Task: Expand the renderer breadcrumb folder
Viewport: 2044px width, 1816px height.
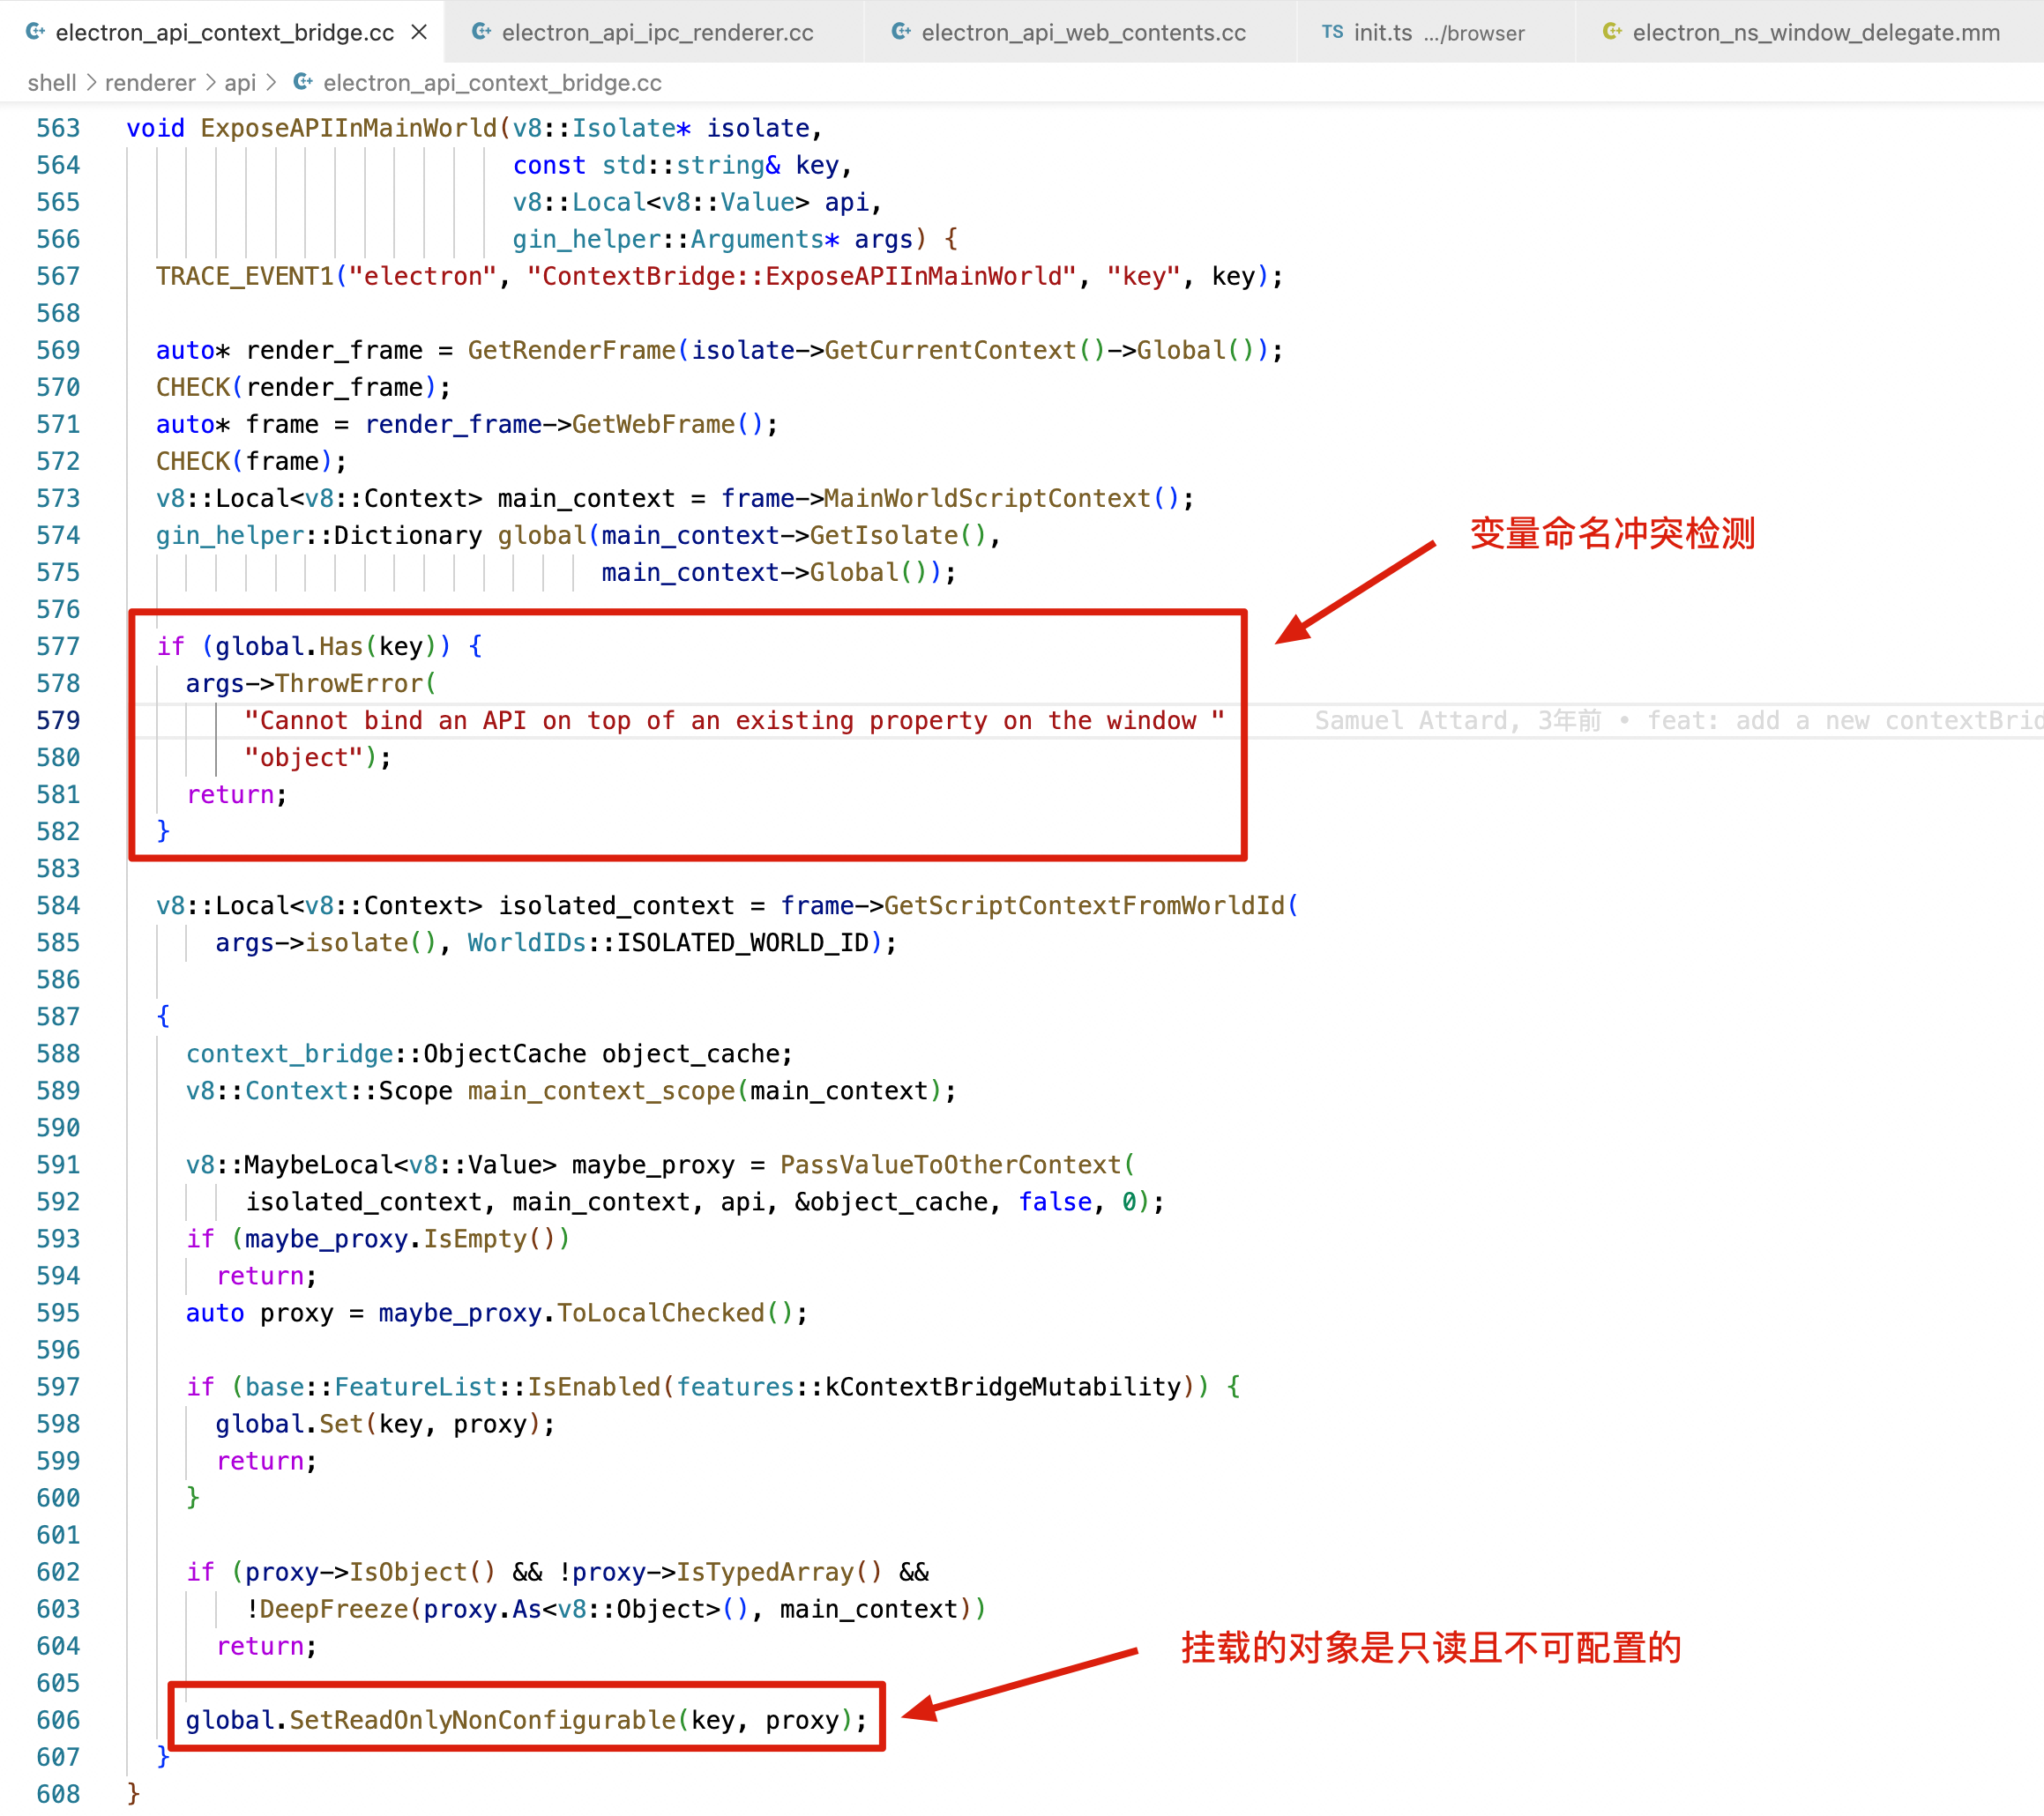Action: click(150, 83)
